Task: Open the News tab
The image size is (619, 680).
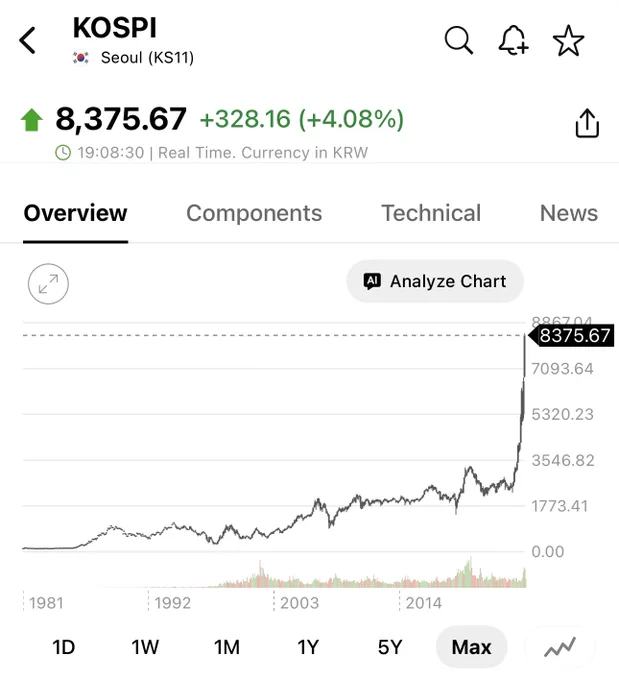Action: click(x=569, y=213)
